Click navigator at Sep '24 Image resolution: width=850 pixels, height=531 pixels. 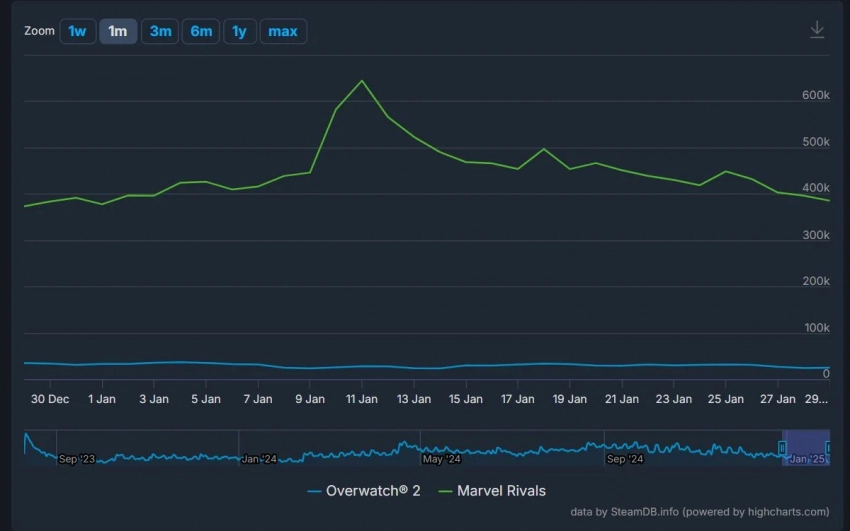[x=624, y=459]
